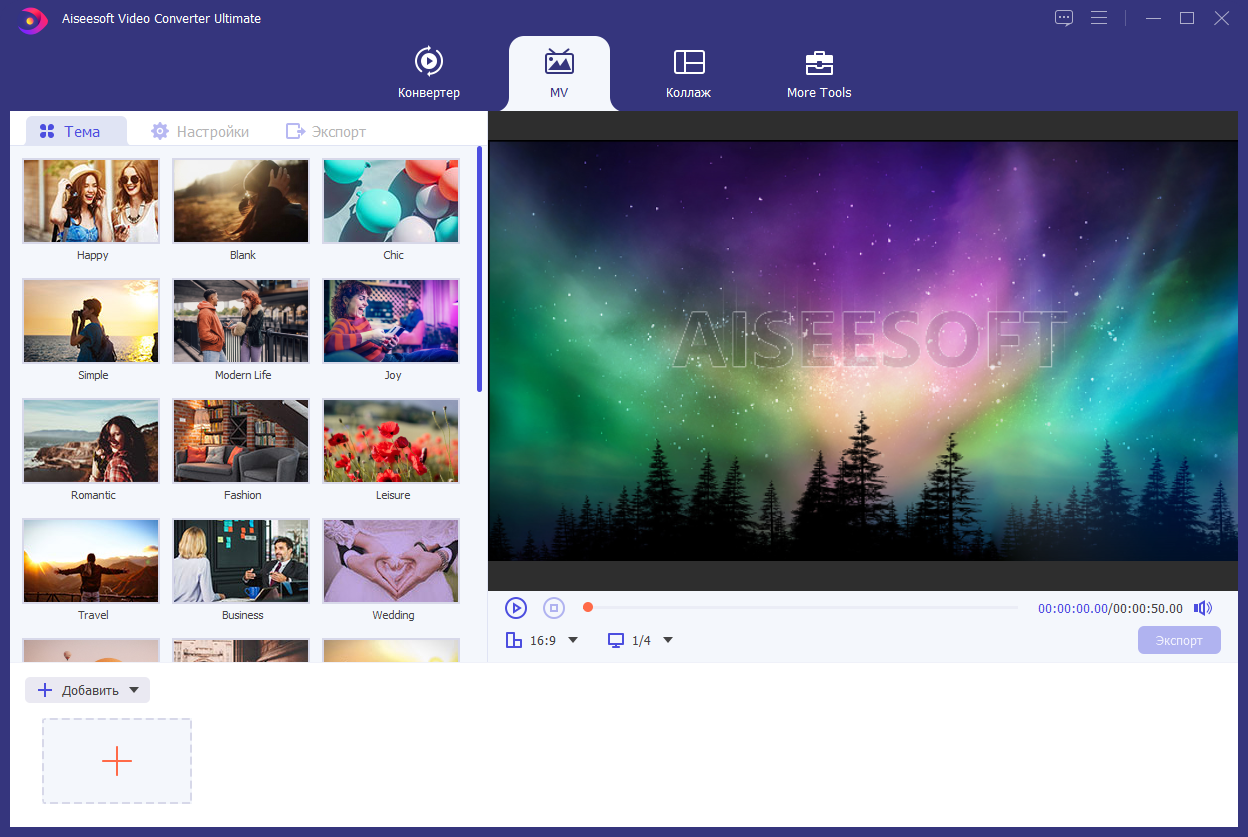Image resolution: width=1248 pixels, height=837 pixels.
Task: Open the Конвертер tab icon
Action: (429, 62)
